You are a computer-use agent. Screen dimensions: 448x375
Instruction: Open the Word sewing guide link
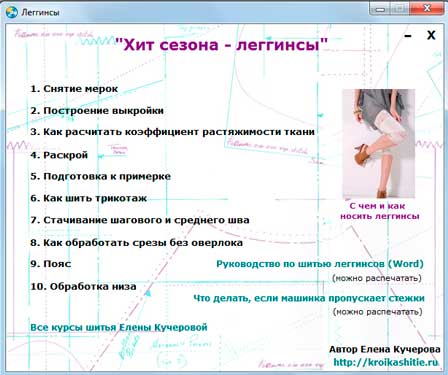(x=320, y=264)
